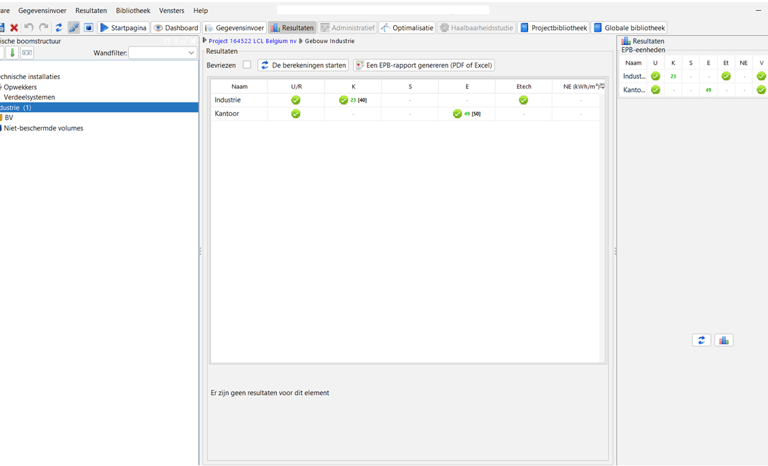Image resolution: width=768 pixels, height=466 pixels.
Task: Click Indust... Et check in right panel
Action: 726,76
